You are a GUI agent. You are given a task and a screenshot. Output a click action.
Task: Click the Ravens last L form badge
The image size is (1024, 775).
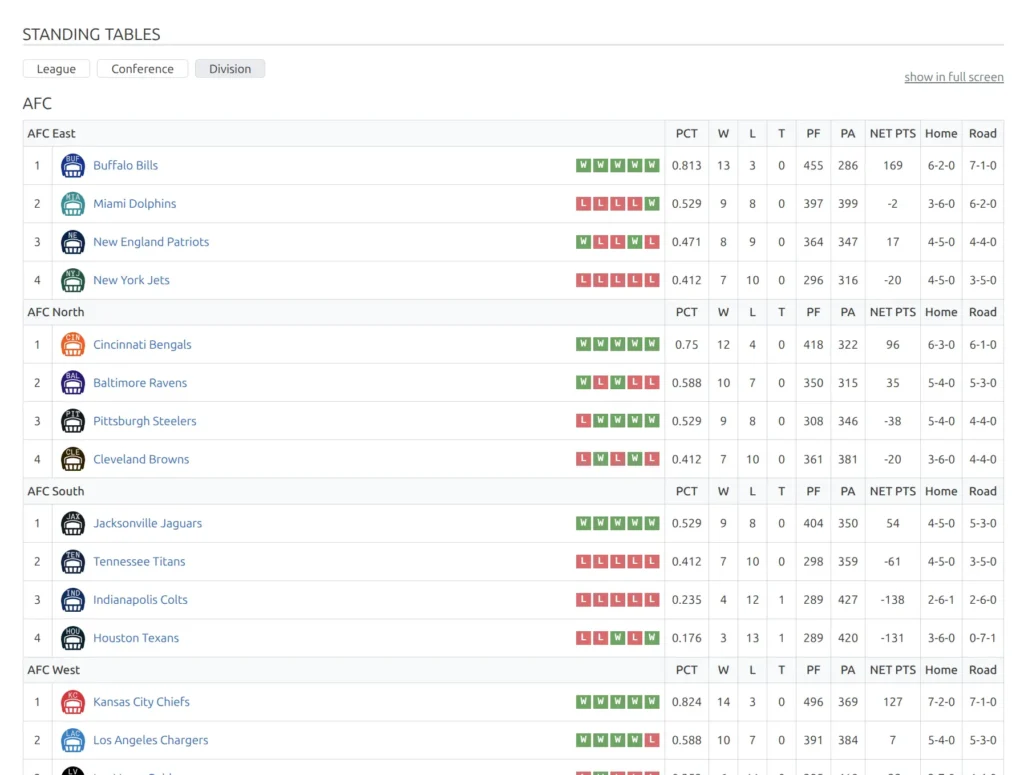tap(652, 383)
